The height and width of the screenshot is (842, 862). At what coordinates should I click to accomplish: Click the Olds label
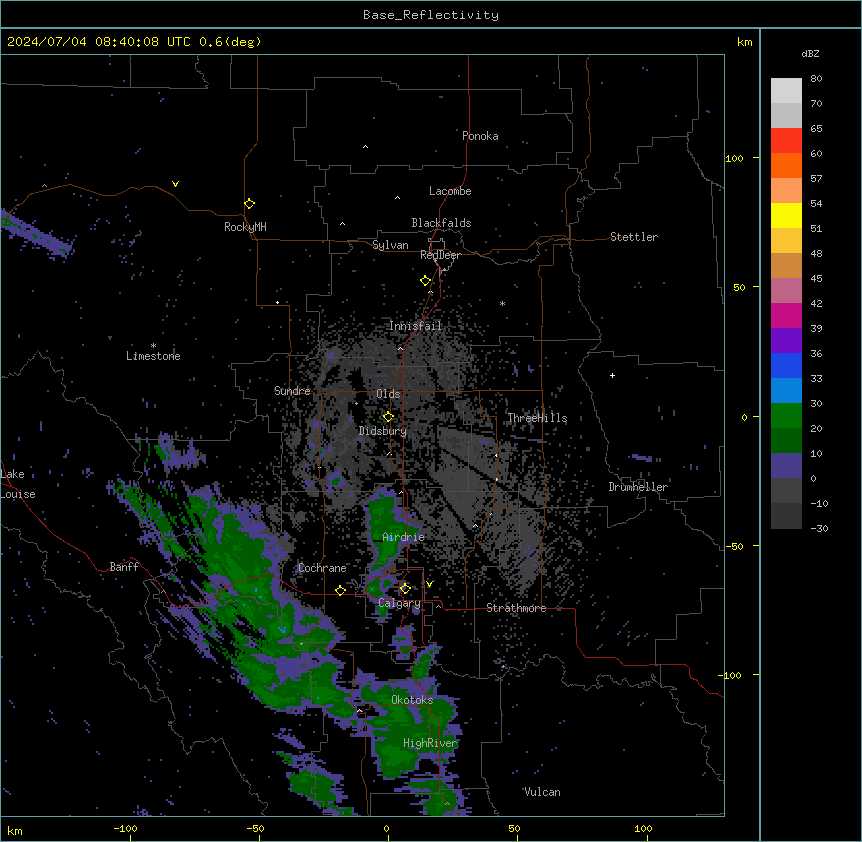coord(388,394)
